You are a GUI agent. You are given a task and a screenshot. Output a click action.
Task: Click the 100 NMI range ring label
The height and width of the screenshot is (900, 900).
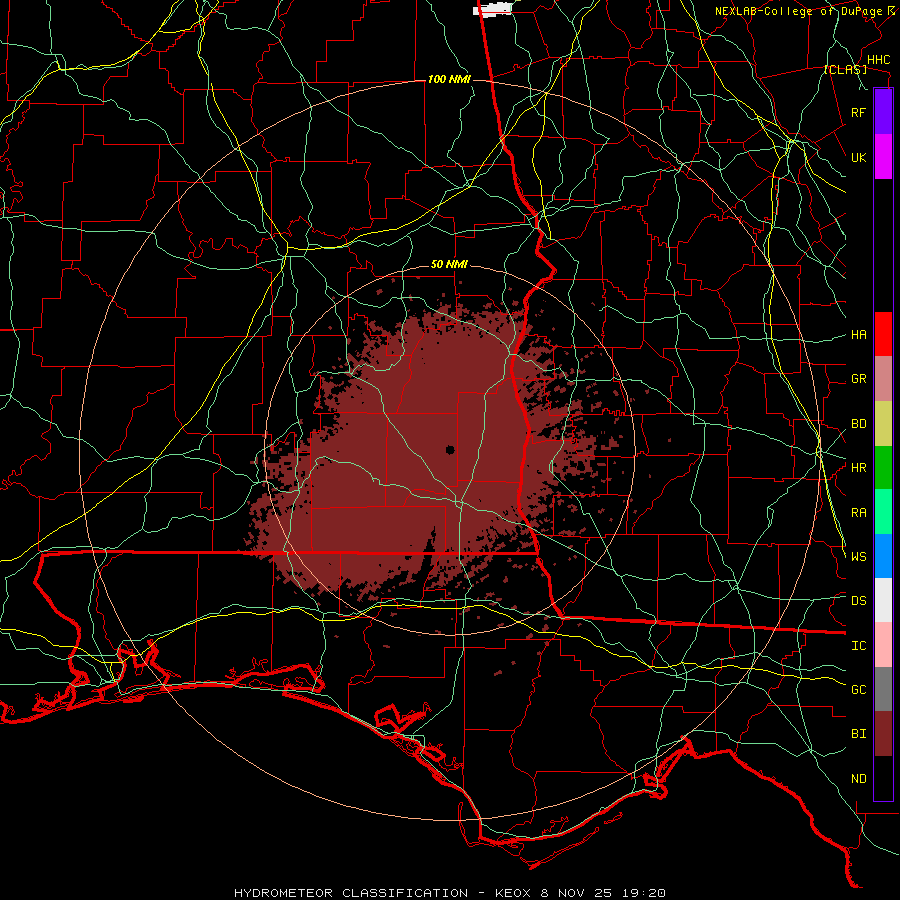point(449,79)
